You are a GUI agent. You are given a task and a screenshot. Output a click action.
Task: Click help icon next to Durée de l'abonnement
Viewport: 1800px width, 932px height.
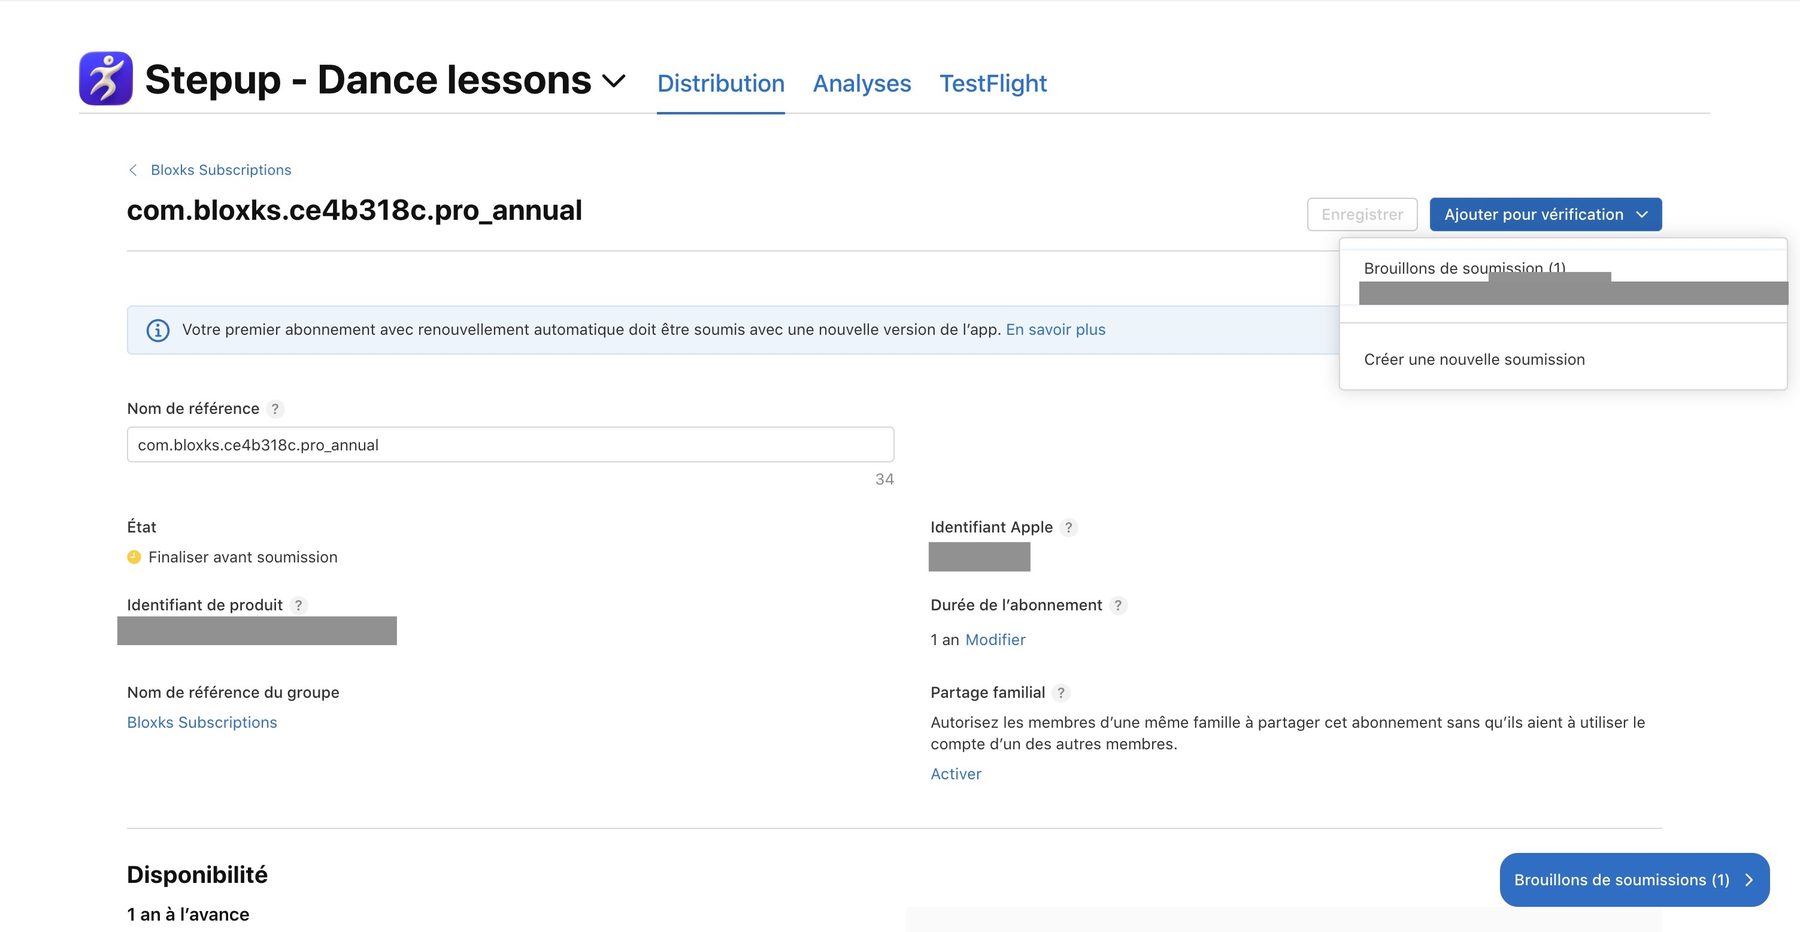1118,605
